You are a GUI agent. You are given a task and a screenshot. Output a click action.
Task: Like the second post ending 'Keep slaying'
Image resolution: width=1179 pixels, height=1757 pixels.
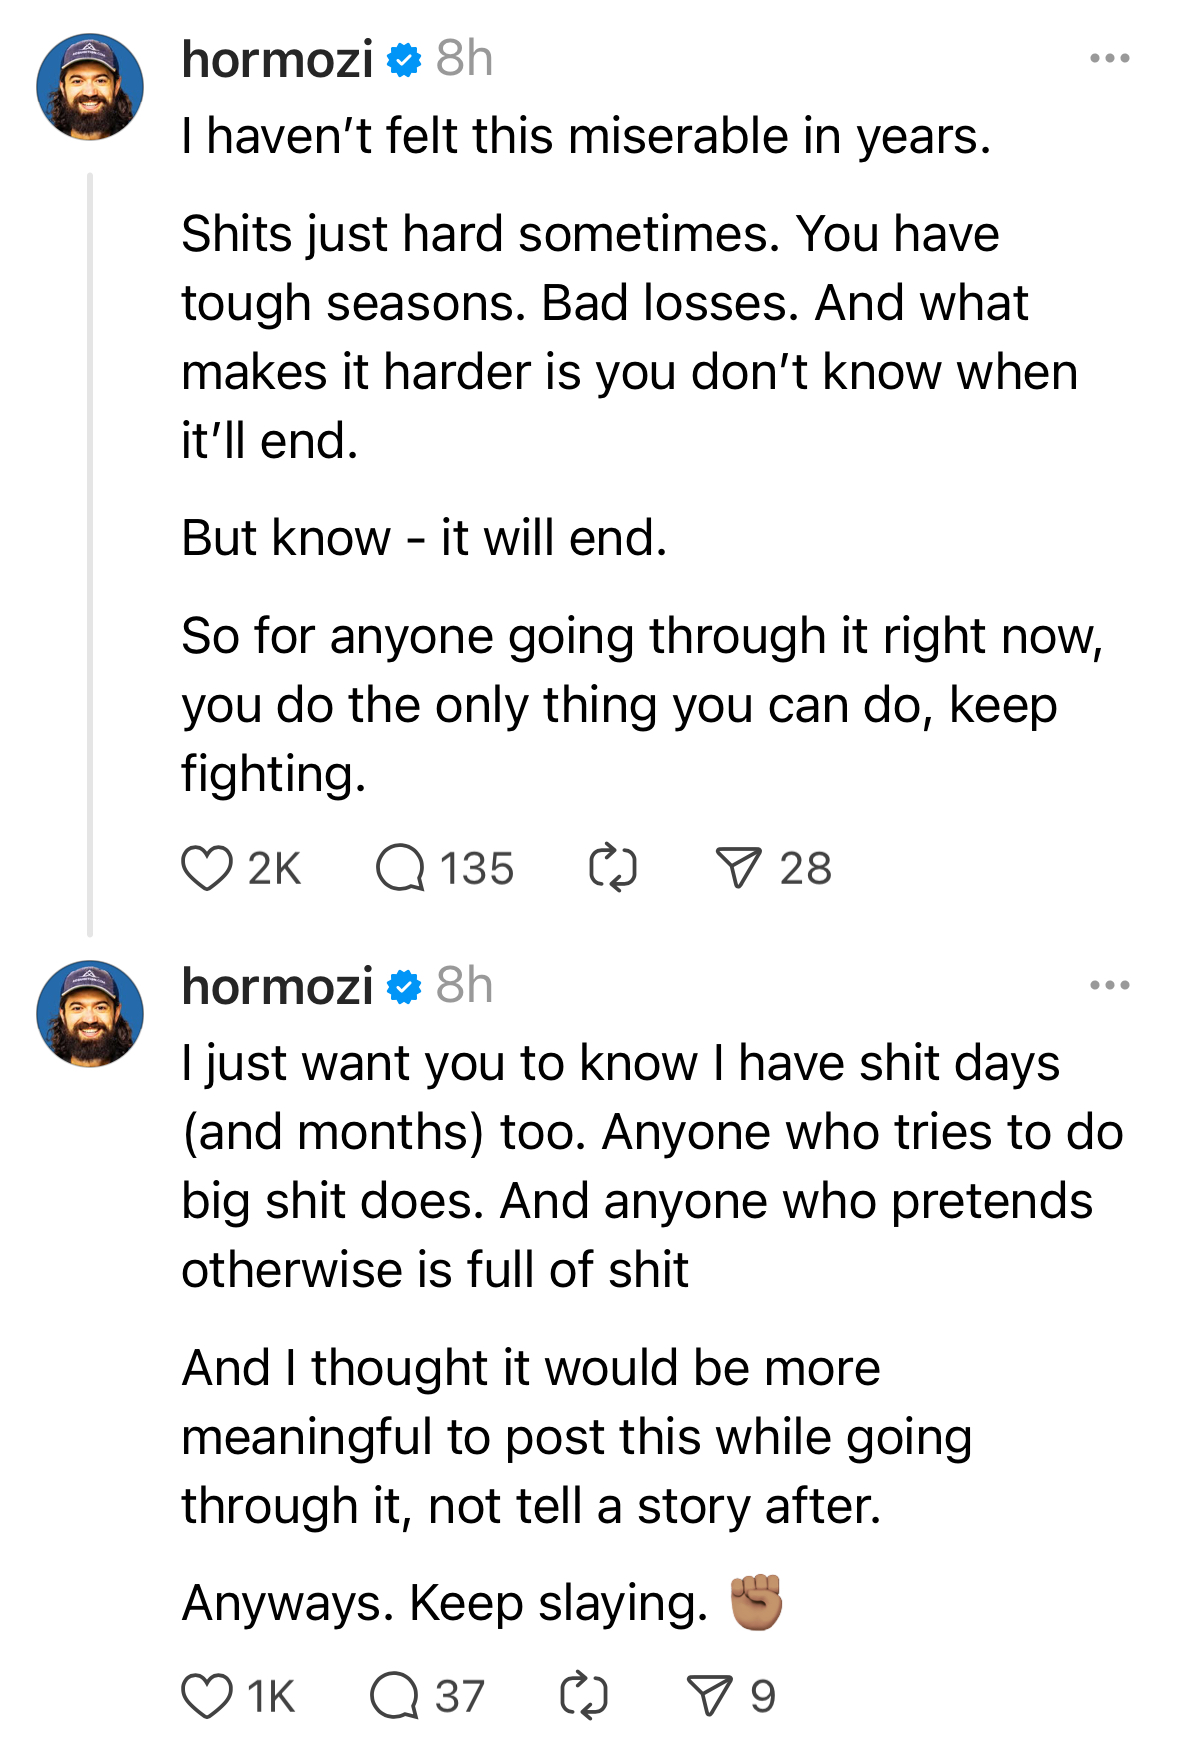point(207,1696)
